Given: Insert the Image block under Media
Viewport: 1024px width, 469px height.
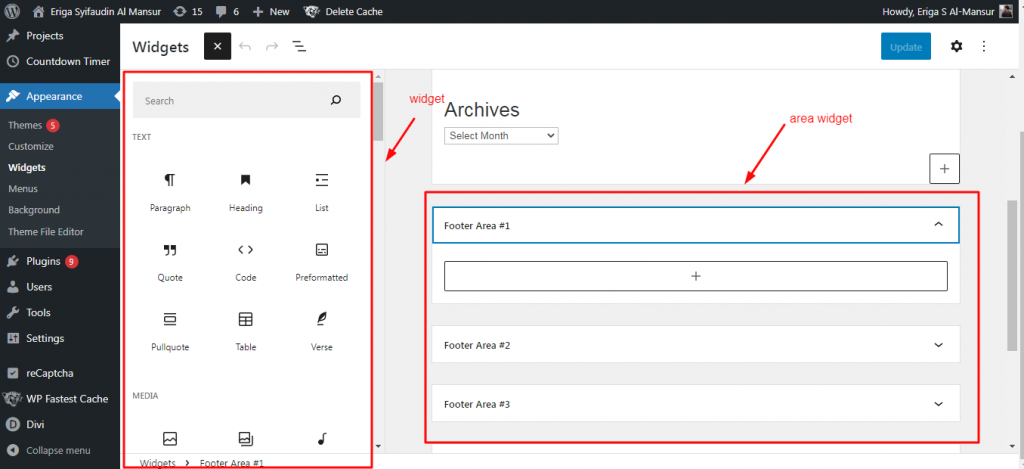Looking at the screenshot, I should [170, 439].
